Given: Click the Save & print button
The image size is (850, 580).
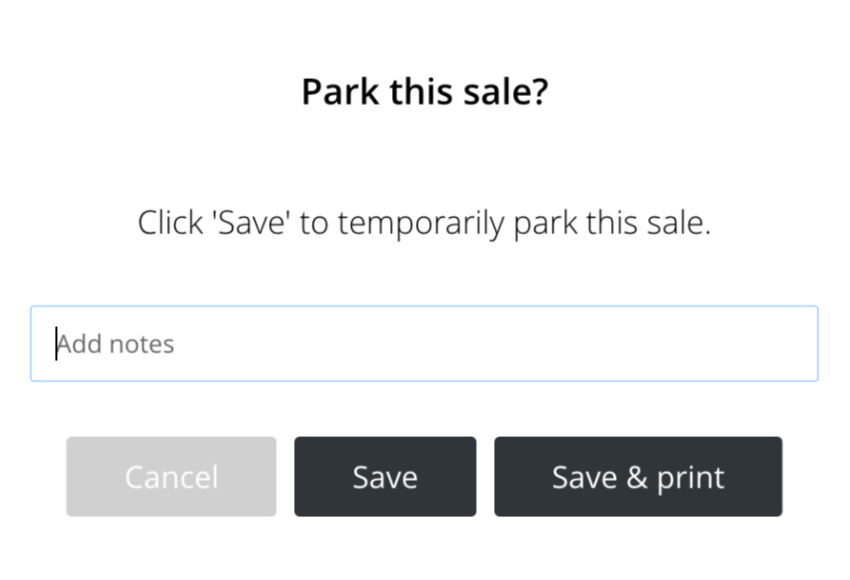Looking at the screenshot, I should (x=638, y=476).
